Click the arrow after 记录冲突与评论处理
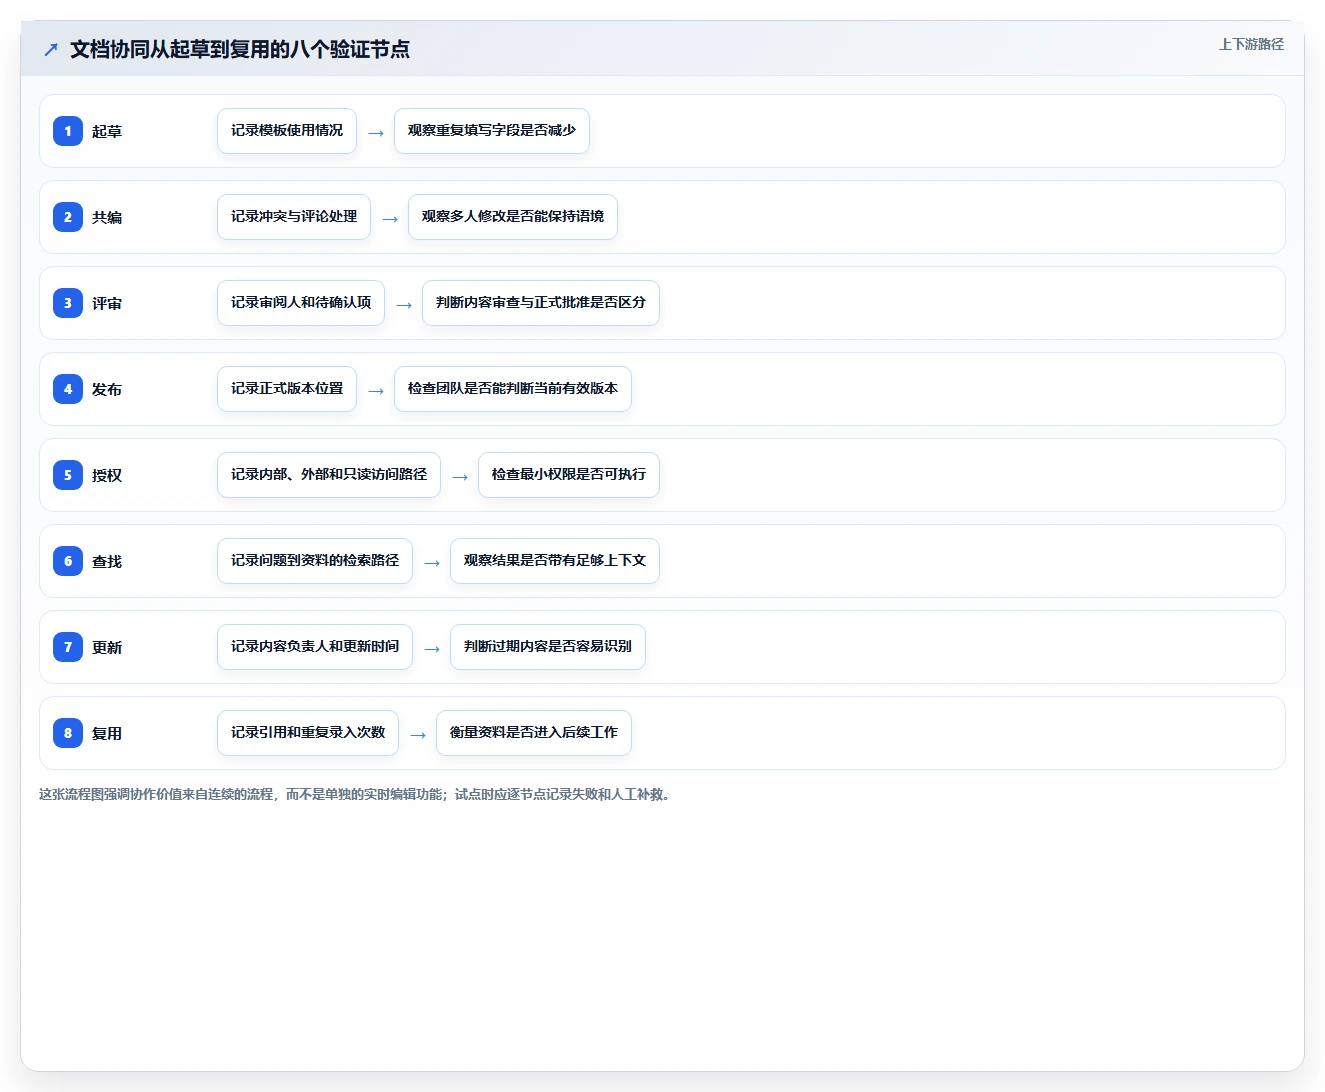This screenshot has width=1325, height=1092. (390, 218)
